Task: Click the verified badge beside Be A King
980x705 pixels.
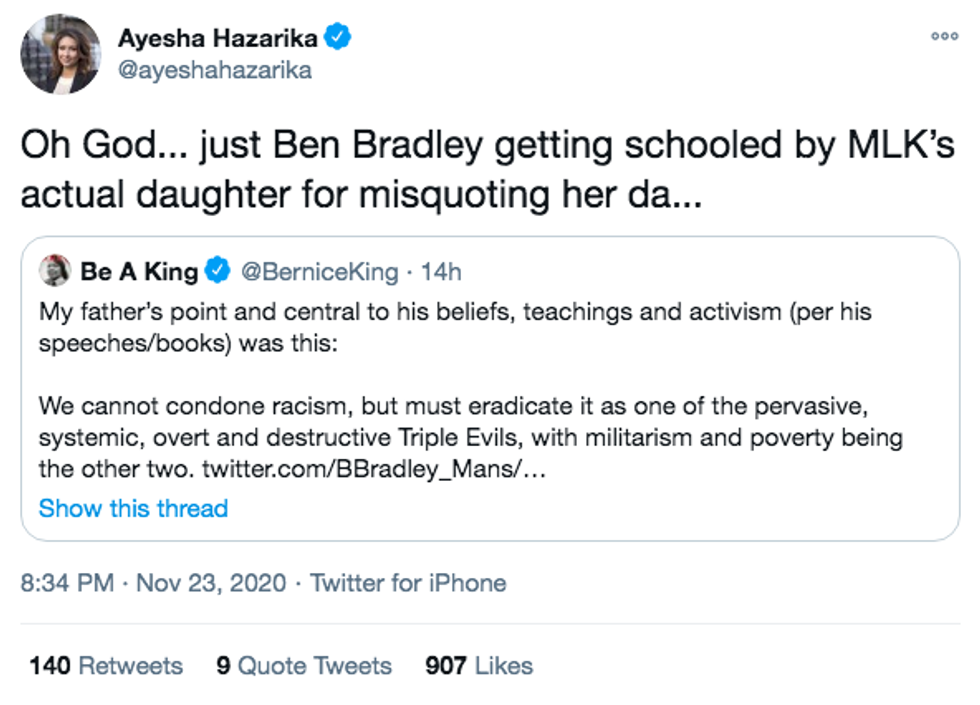Action: pos(218,271)
